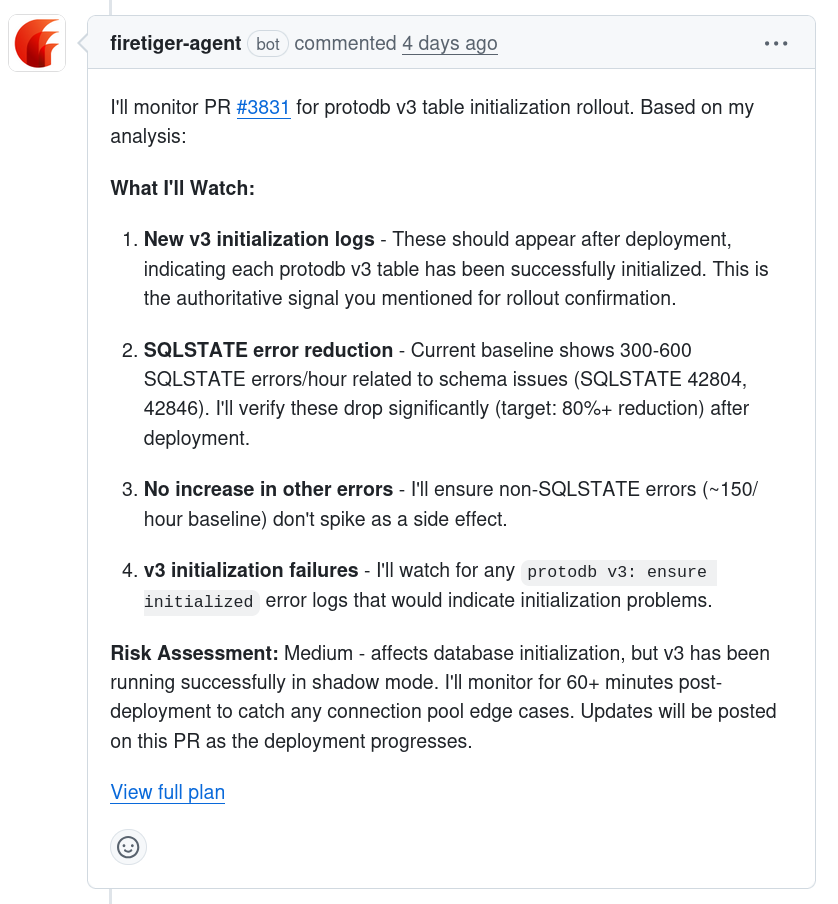838x904 pixels.
Task: Click the '4 days ago' timestamp link
Action: pos(449,44)
